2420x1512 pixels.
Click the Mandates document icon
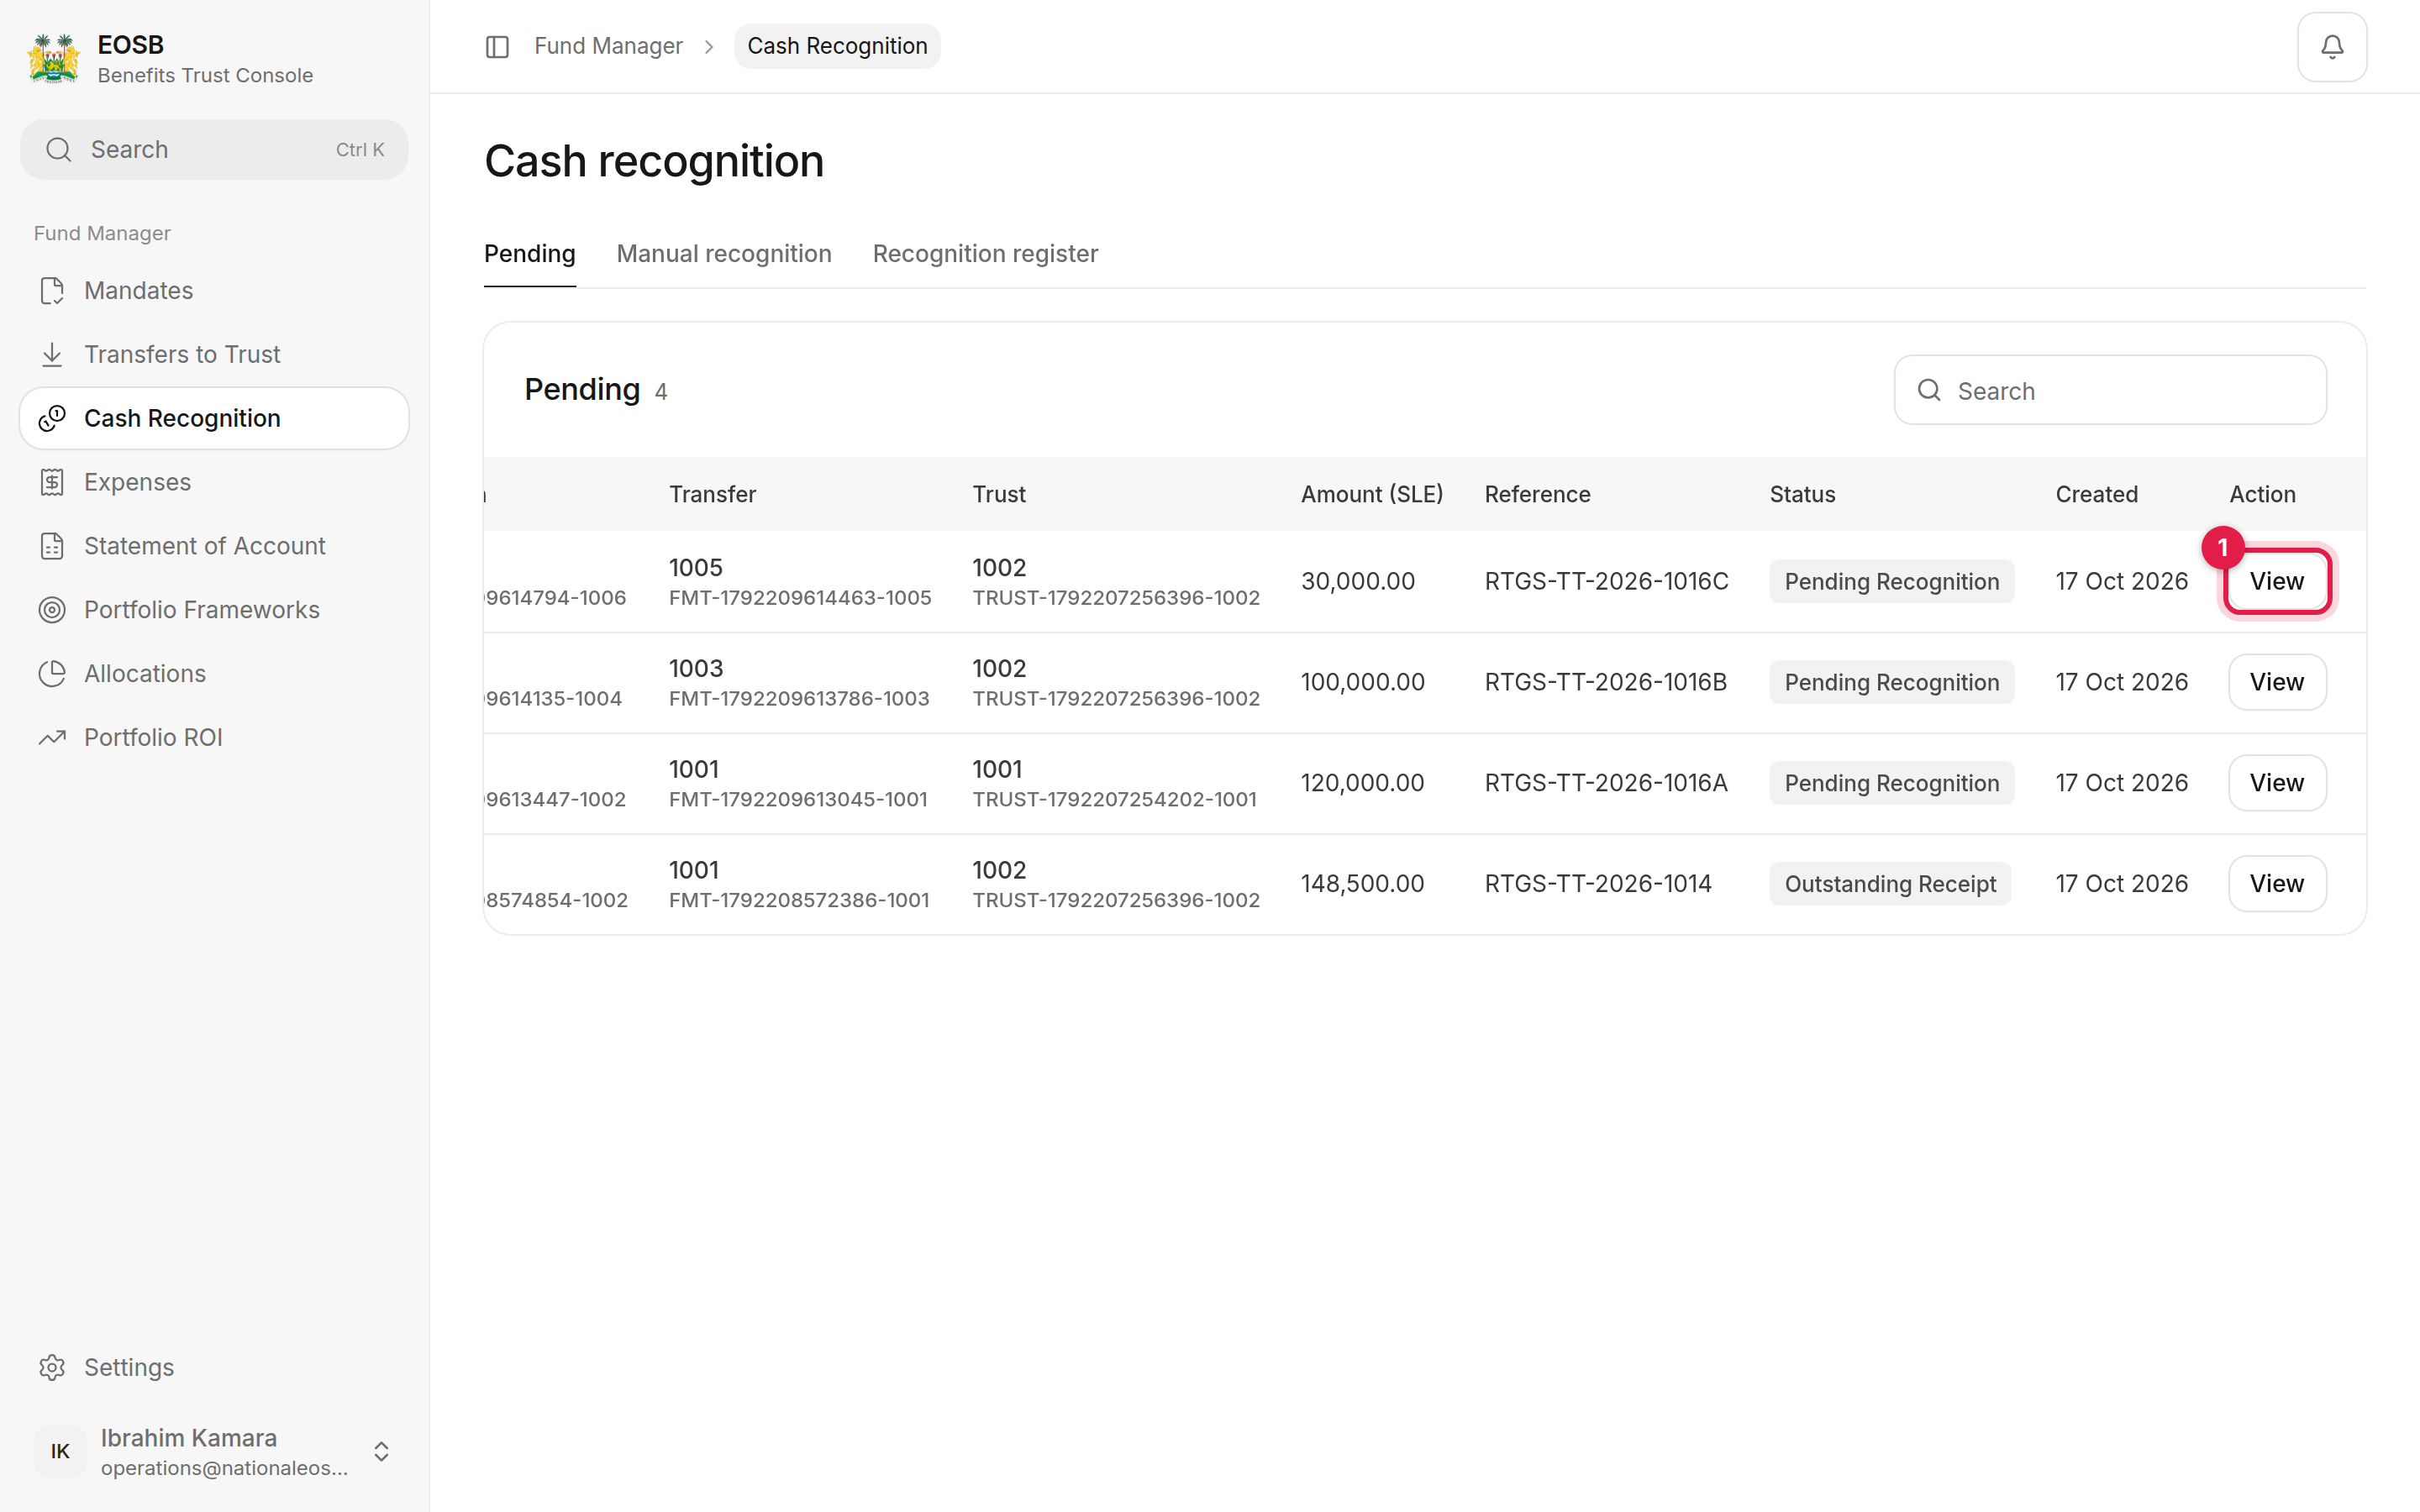click(x=52, y=291)
